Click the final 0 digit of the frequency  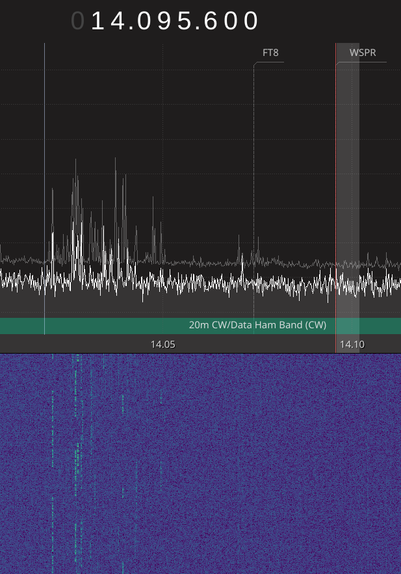(251, 21)
